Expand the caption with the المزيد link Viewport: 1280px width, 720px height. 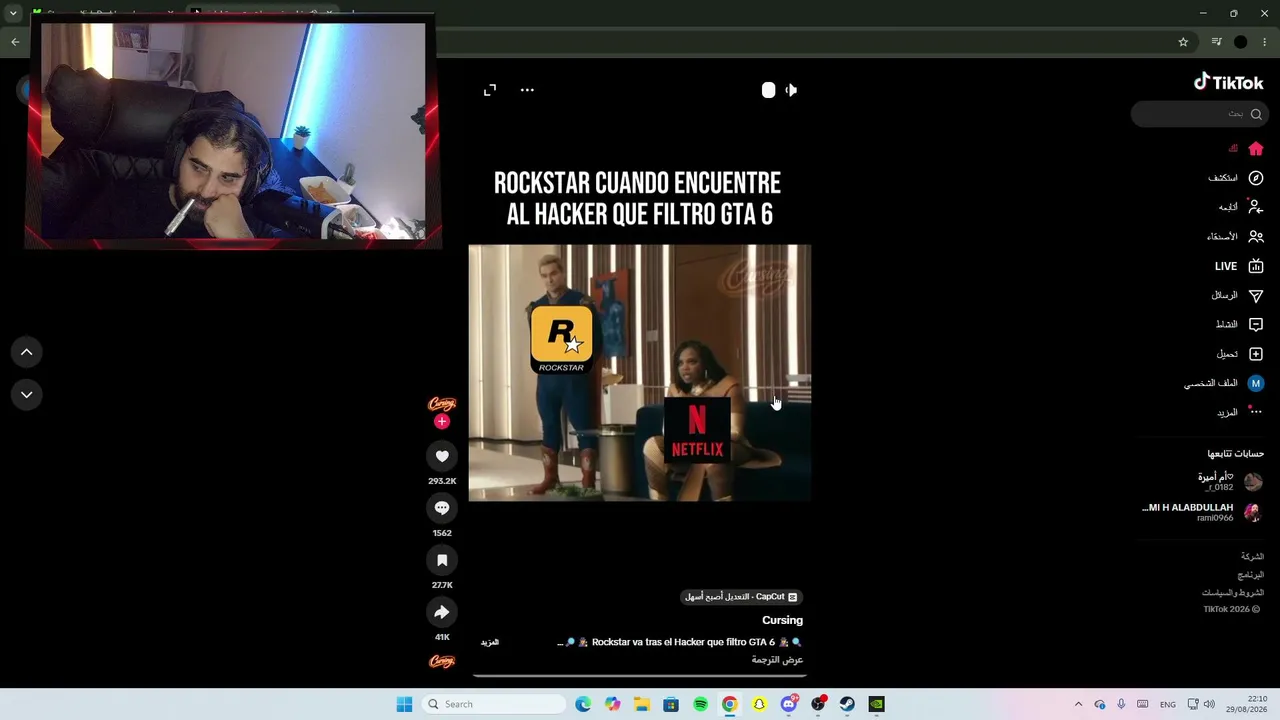click(490, 642)
